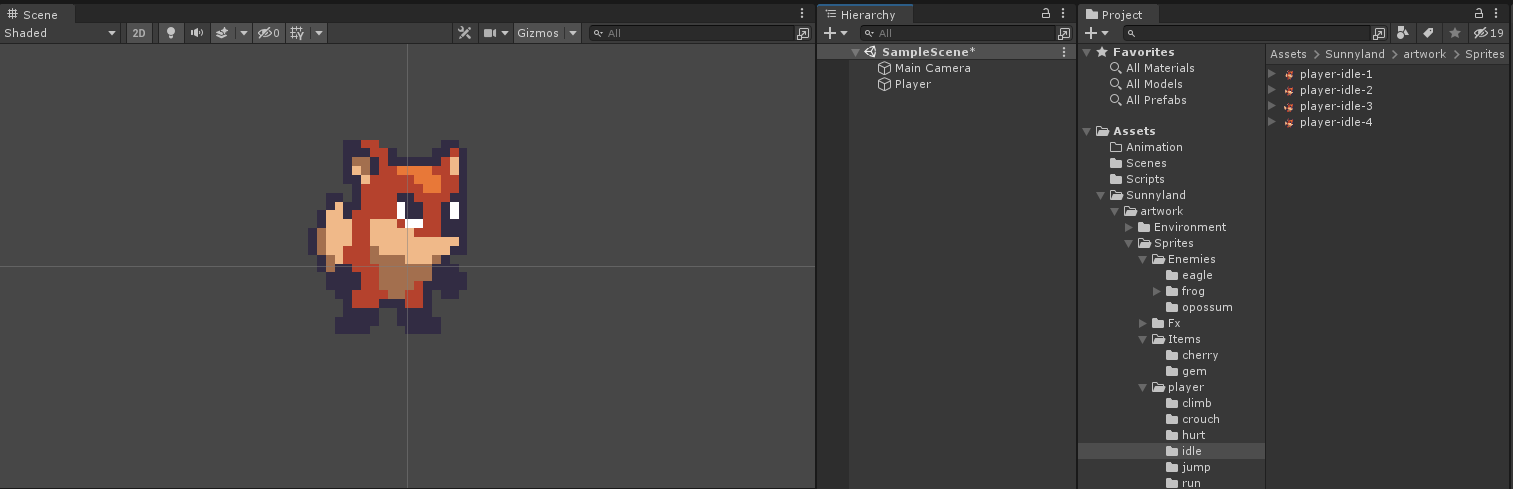The image size is (1513, 489).
Task: Open the Scenes folder
Action: (x=1138, y=163)
